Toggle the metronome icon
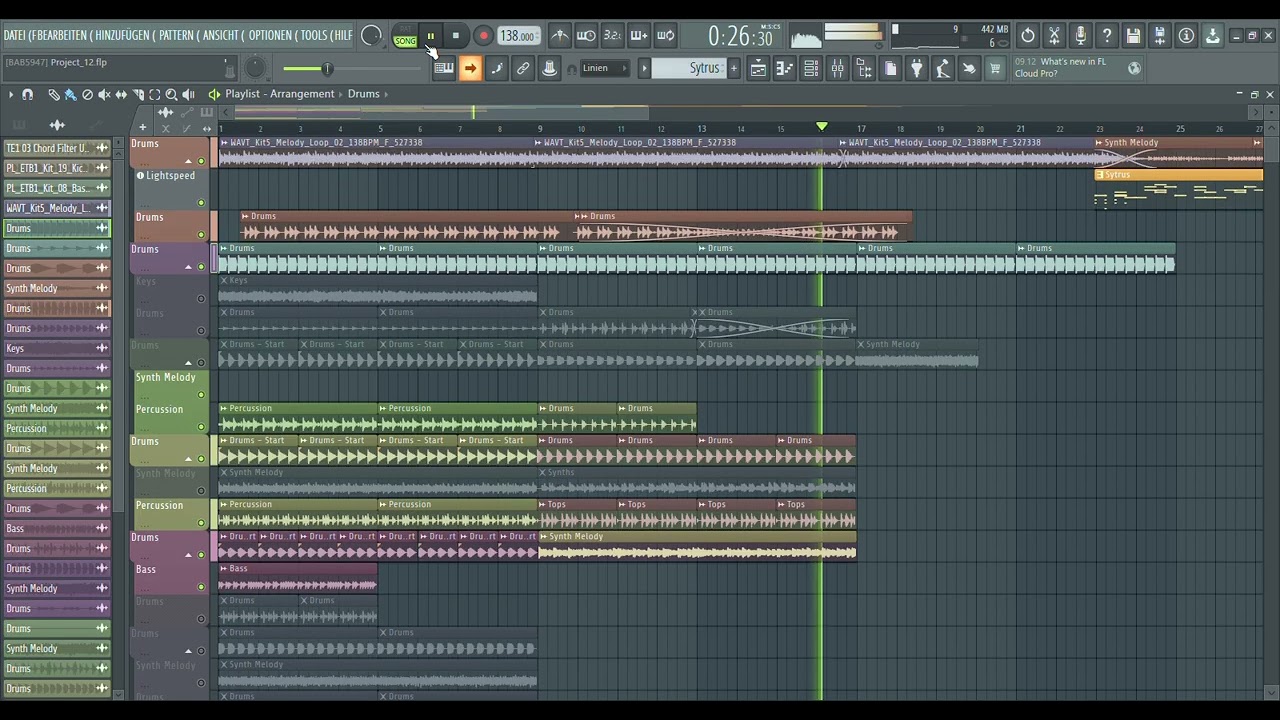 (560, 36)
